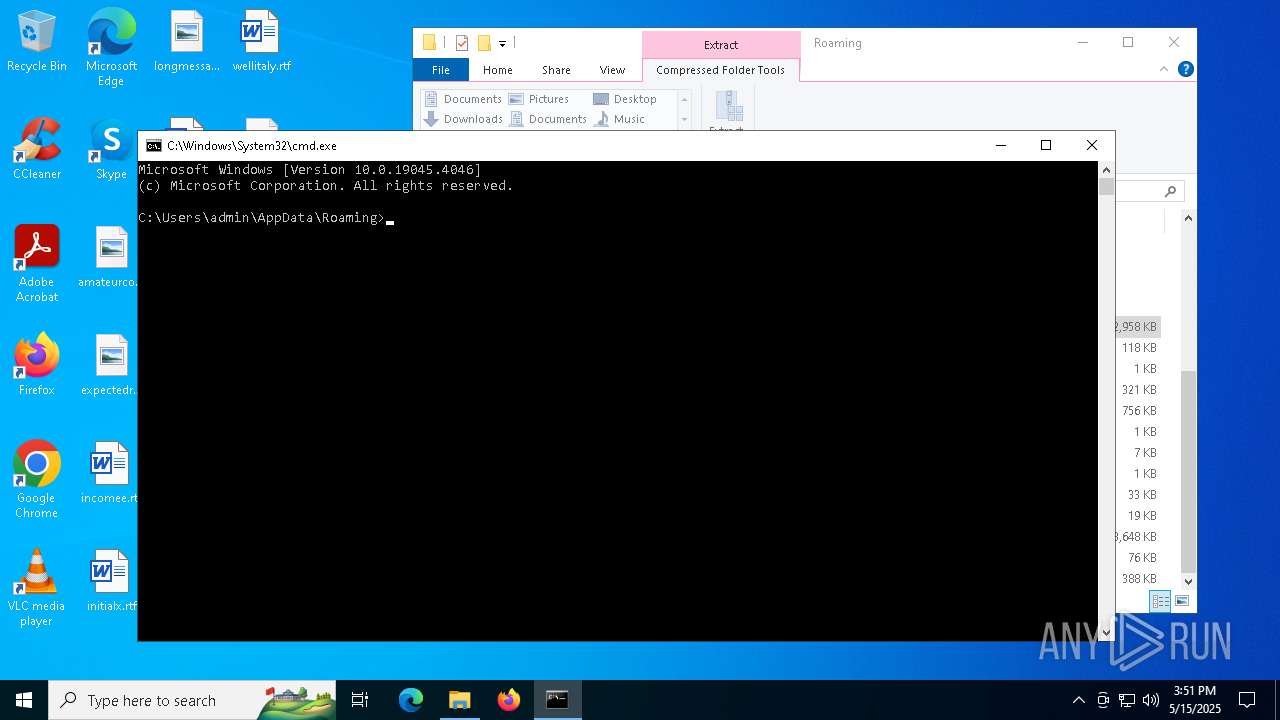This screenshot has height=720, width=1280.
Task: Open the volume control in system tray
Action: click(1150, 700)
